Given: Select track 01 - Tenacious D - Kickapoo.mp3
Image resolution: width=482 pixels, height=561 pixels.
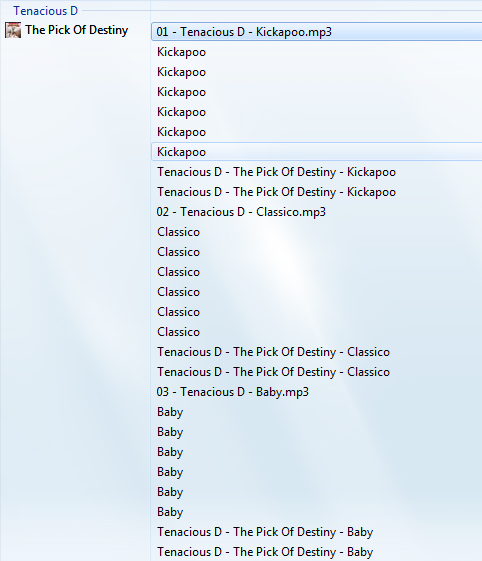Looking at the screenshot, I should (x=317, y=32).
